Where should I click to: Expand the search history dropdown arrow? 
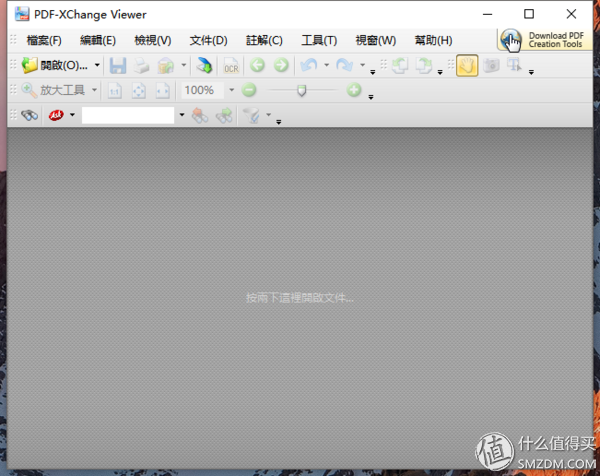(182, 115)
